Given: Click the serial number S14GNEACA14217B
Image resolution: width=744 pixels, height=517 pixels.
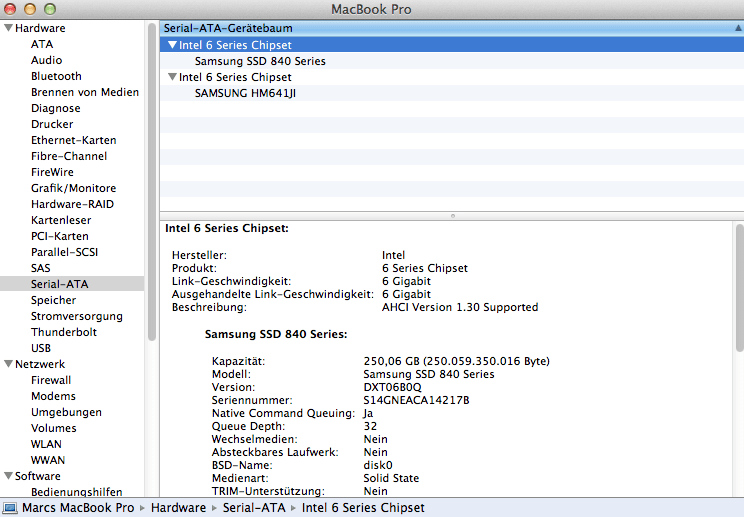Looking at the screenshot, I should click(416, 400).
